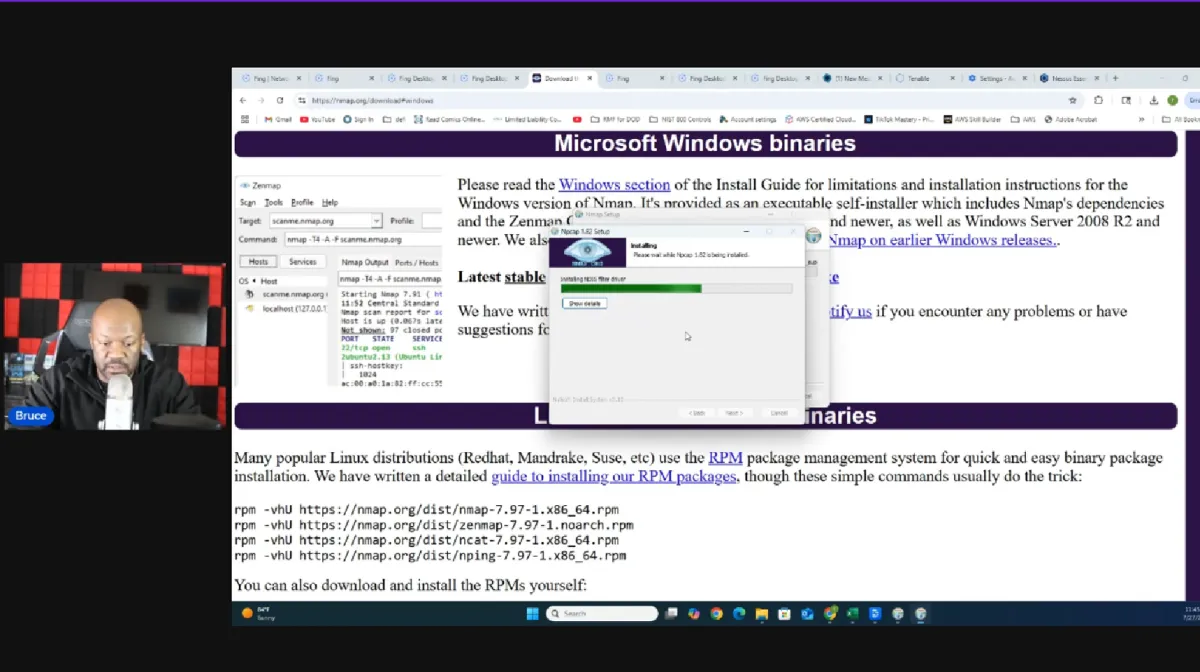This screenshot has width=1200, height=672.
Task: Click Next in Npcap setup dialog
Action: 733,412
